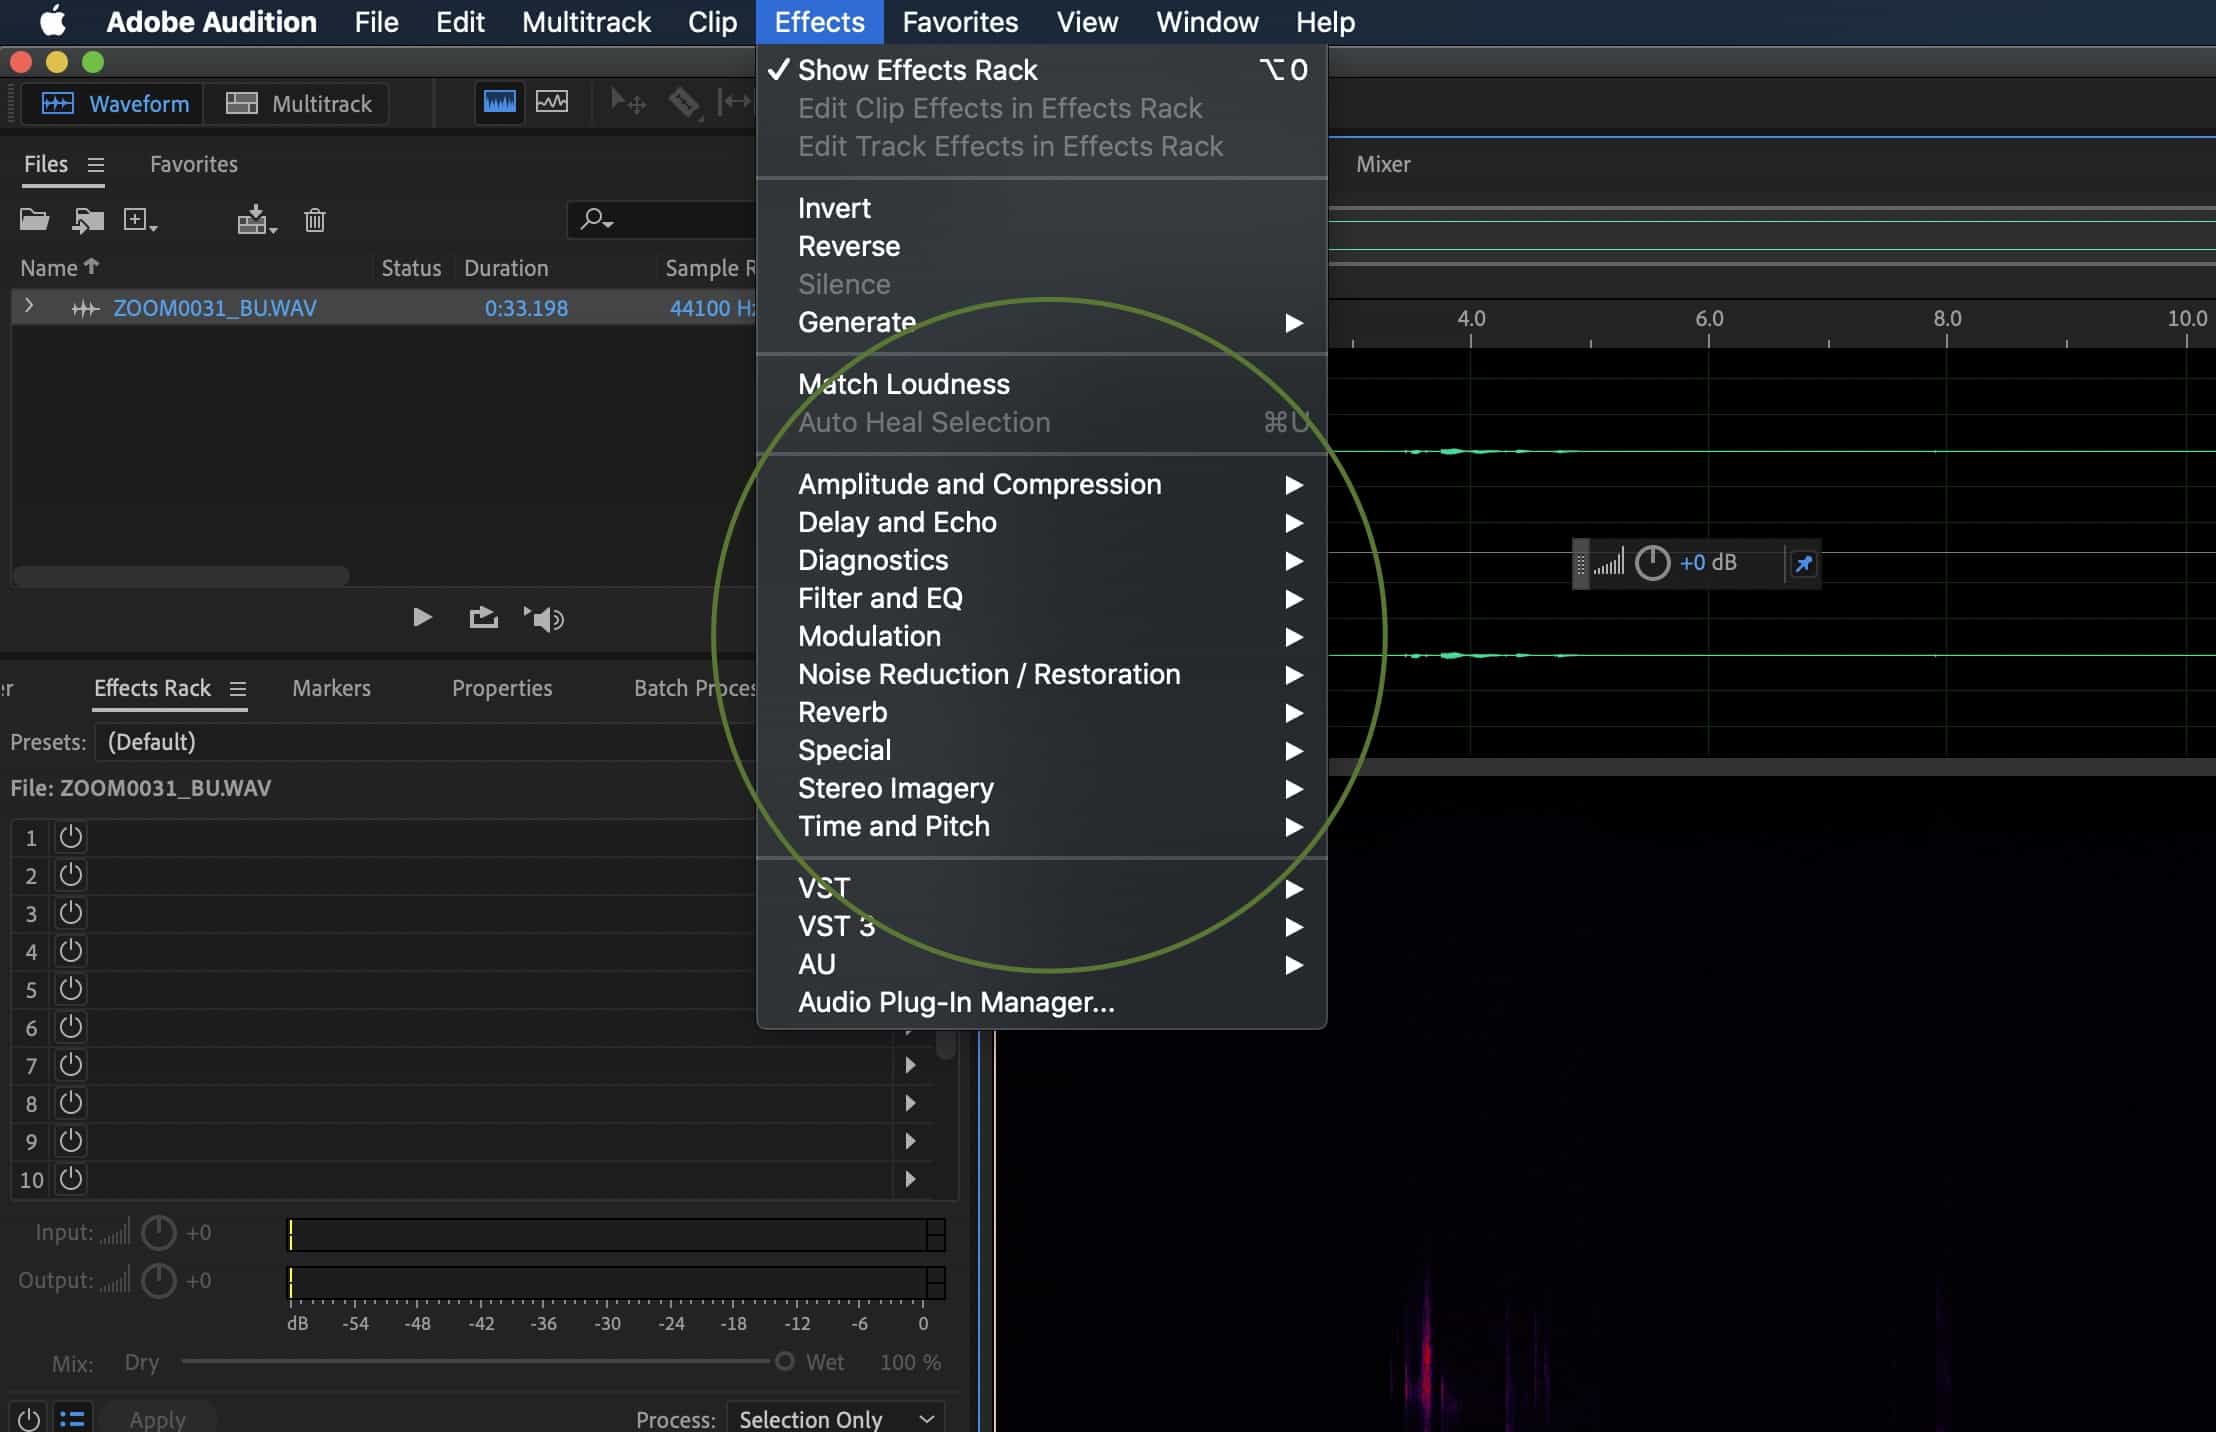Toggle power for effects slot 7
The image size is (2216, 1432).
coord(70,1065)
